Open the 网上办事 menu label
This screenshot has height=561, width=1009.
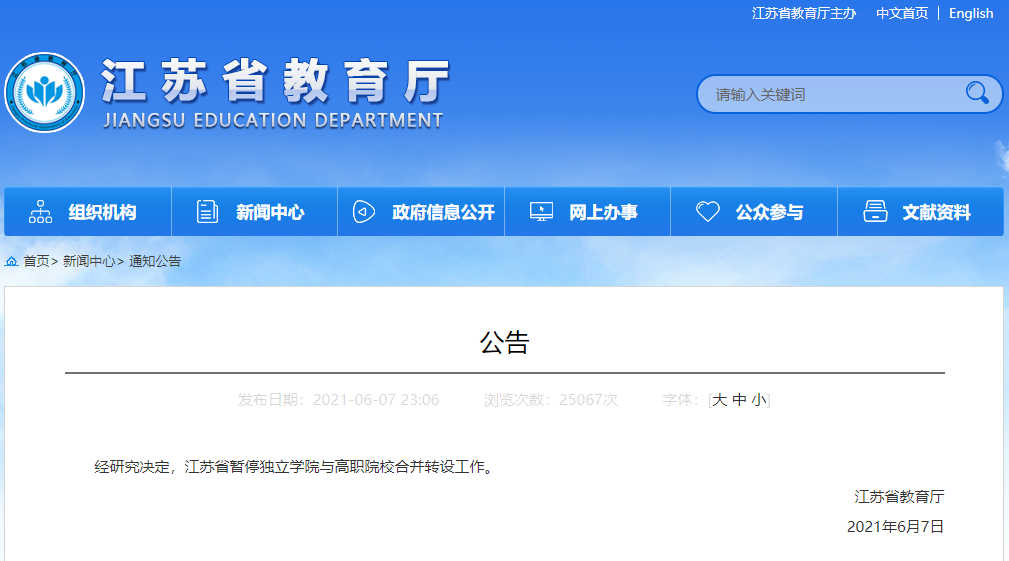tap(603, 212)
